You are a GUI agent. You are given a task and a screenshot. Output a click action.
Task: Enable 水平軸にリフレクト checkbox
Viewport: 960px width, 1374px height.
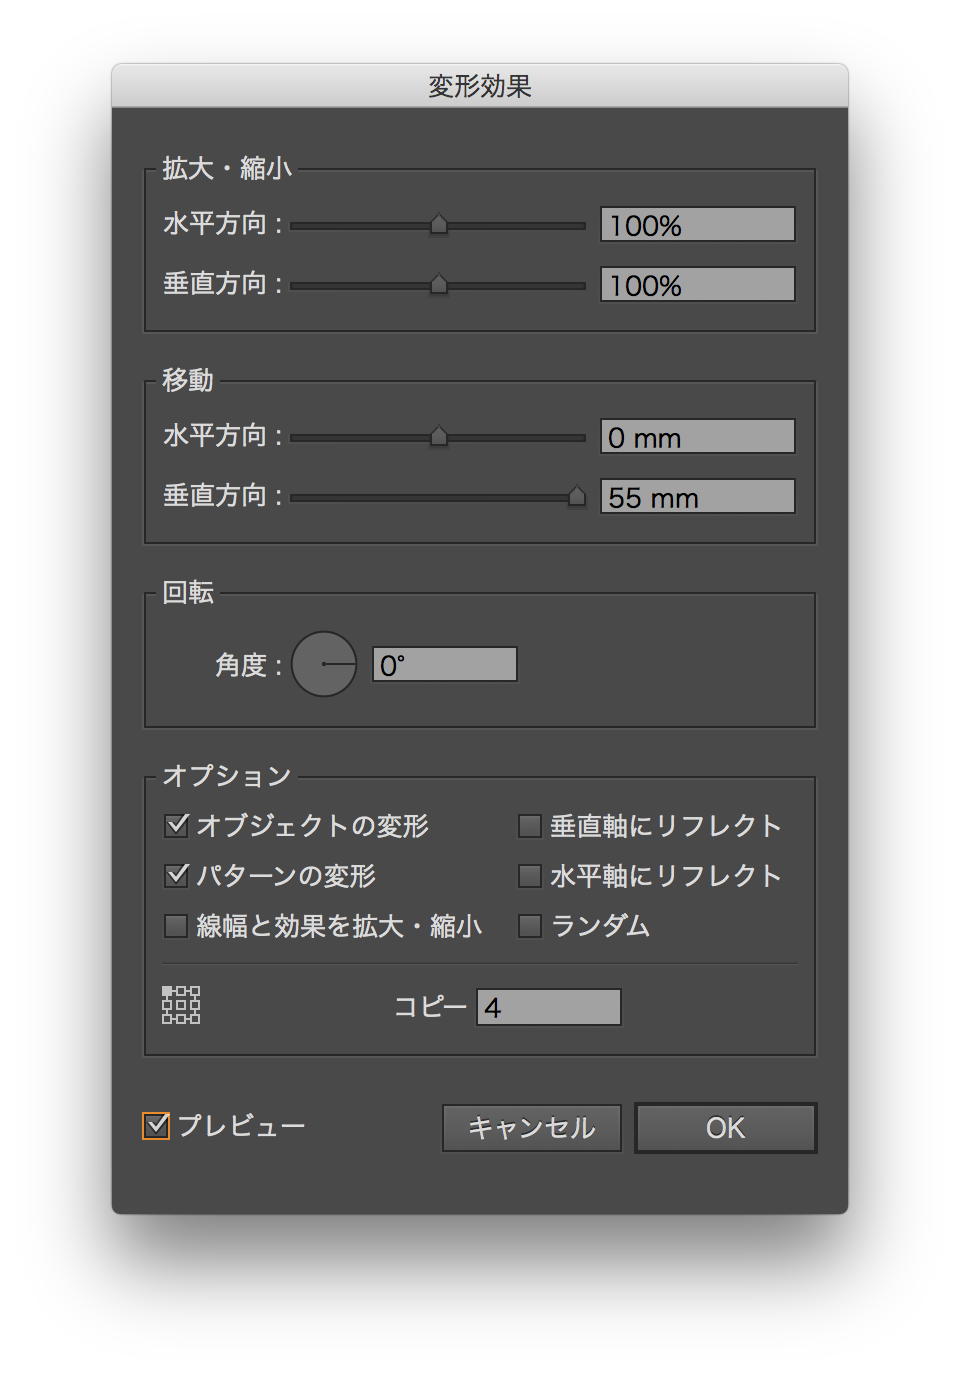[x=530, y=876]
